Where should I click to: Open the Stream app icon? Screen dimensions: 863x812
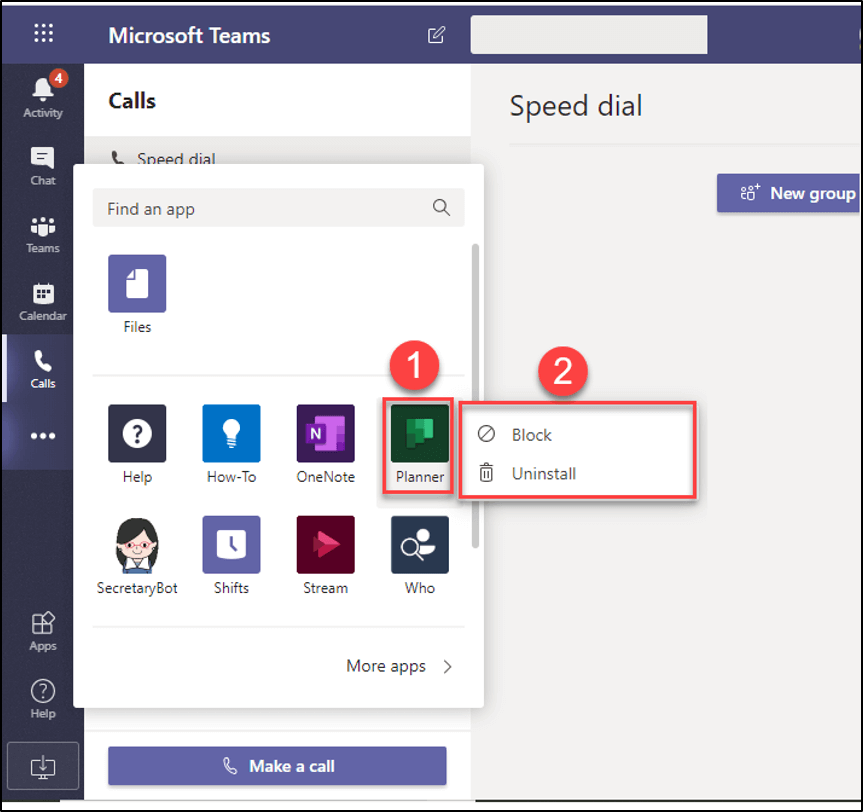[x=324, y=544]
